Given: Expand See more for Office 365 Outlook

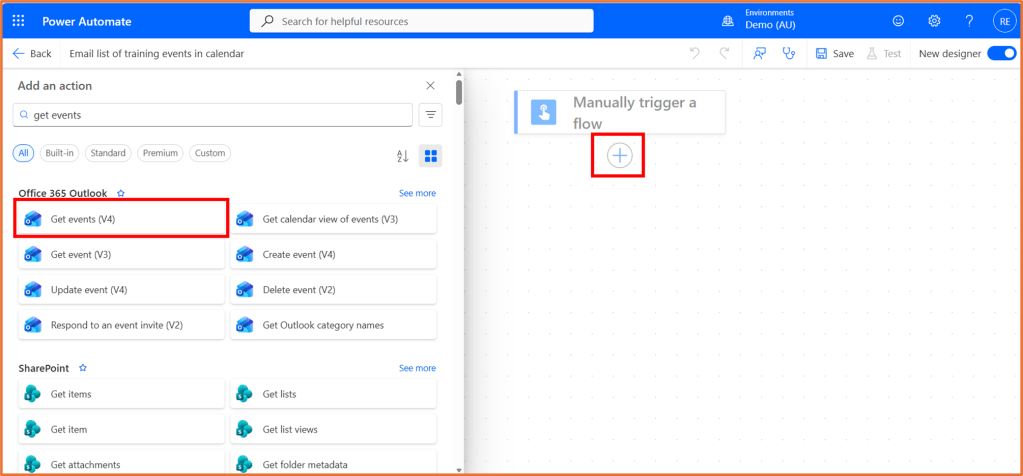Looking at the screenshot, I should [417, 193].
